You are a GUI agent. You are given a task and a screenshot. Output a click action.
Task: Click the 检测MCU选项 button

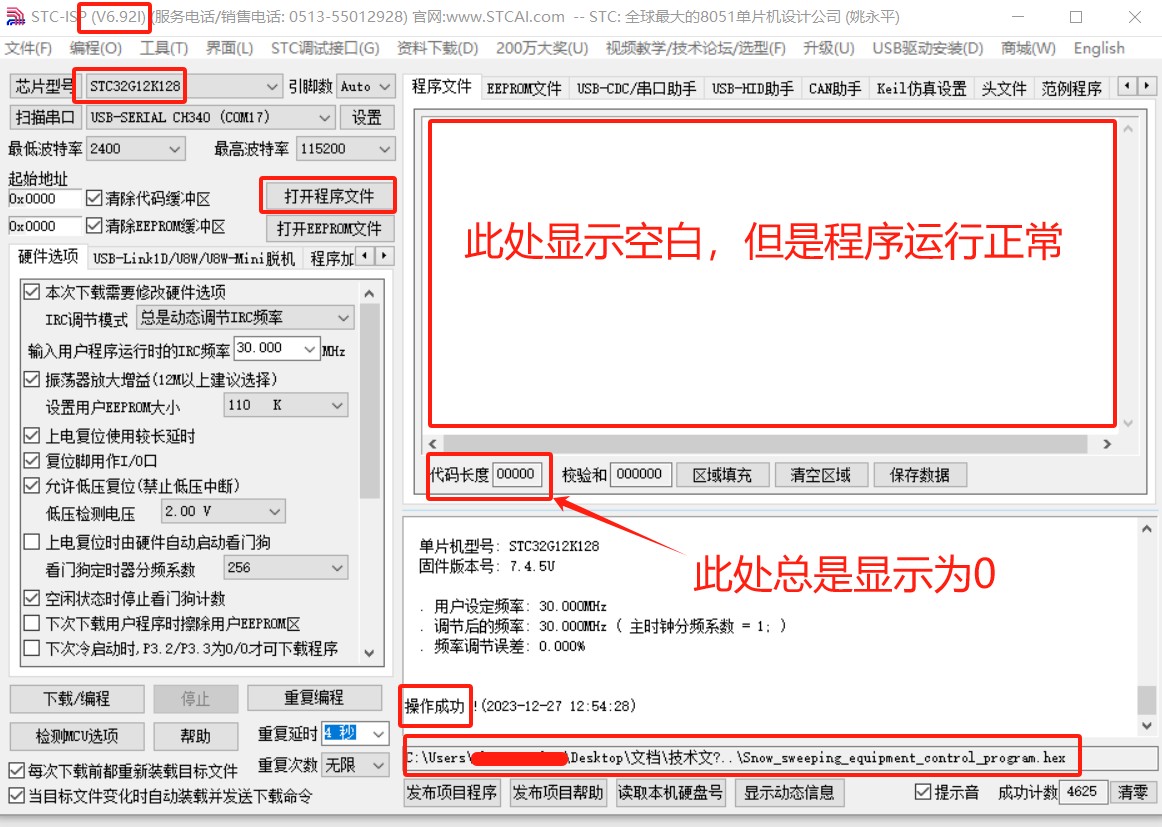(x=76, y=736)
